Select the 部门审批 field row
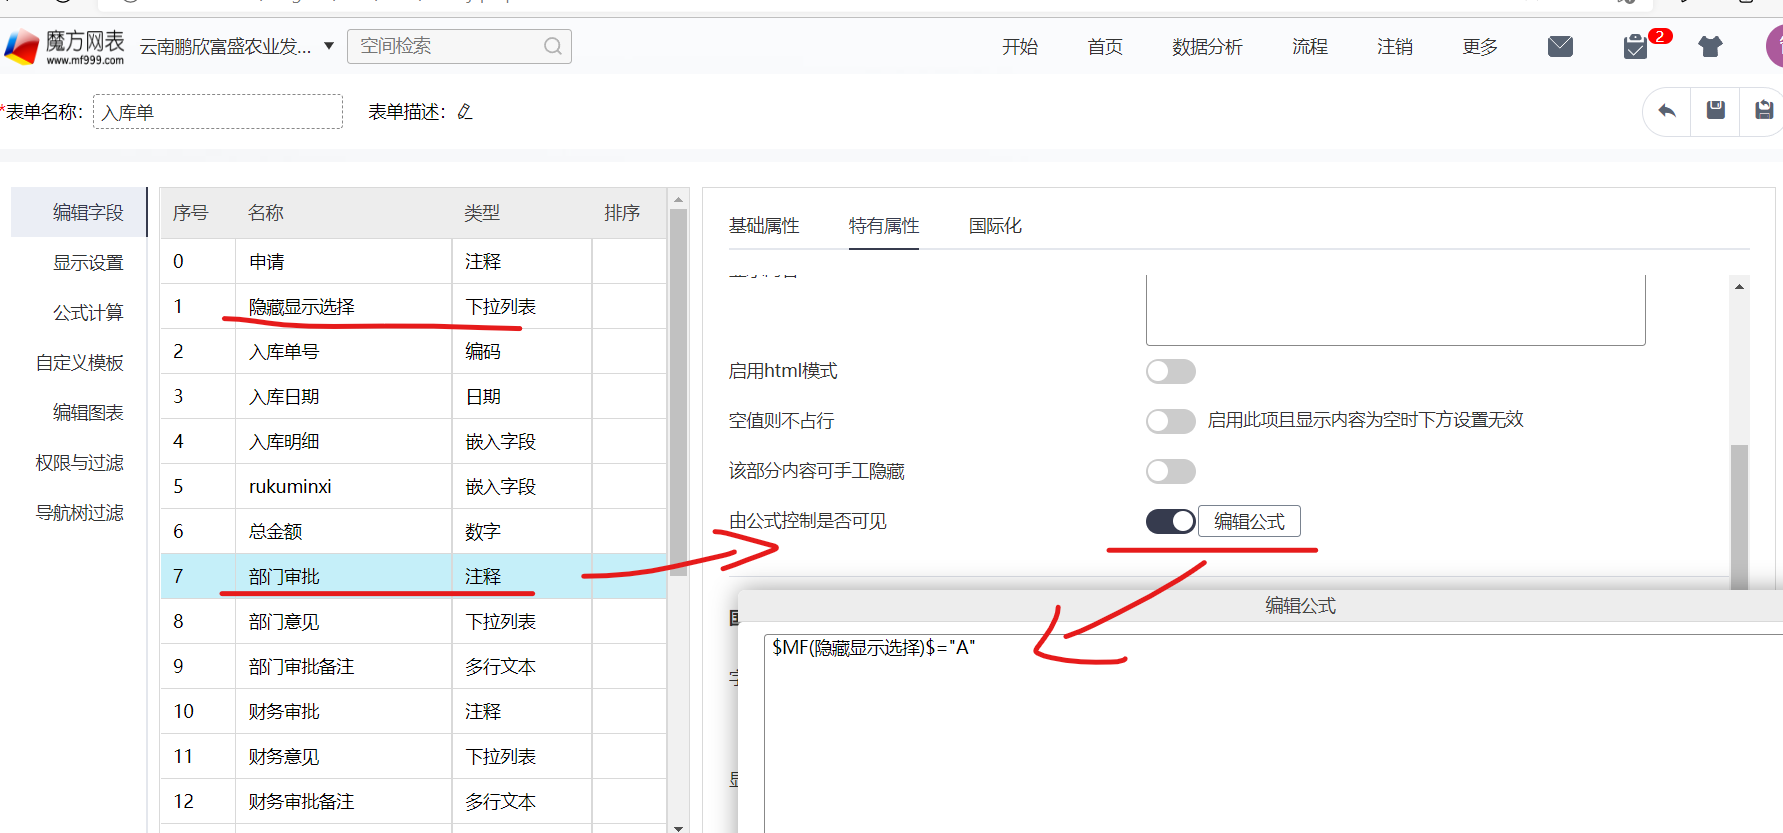The image size is (1783, 833). (x=413, y=576)
